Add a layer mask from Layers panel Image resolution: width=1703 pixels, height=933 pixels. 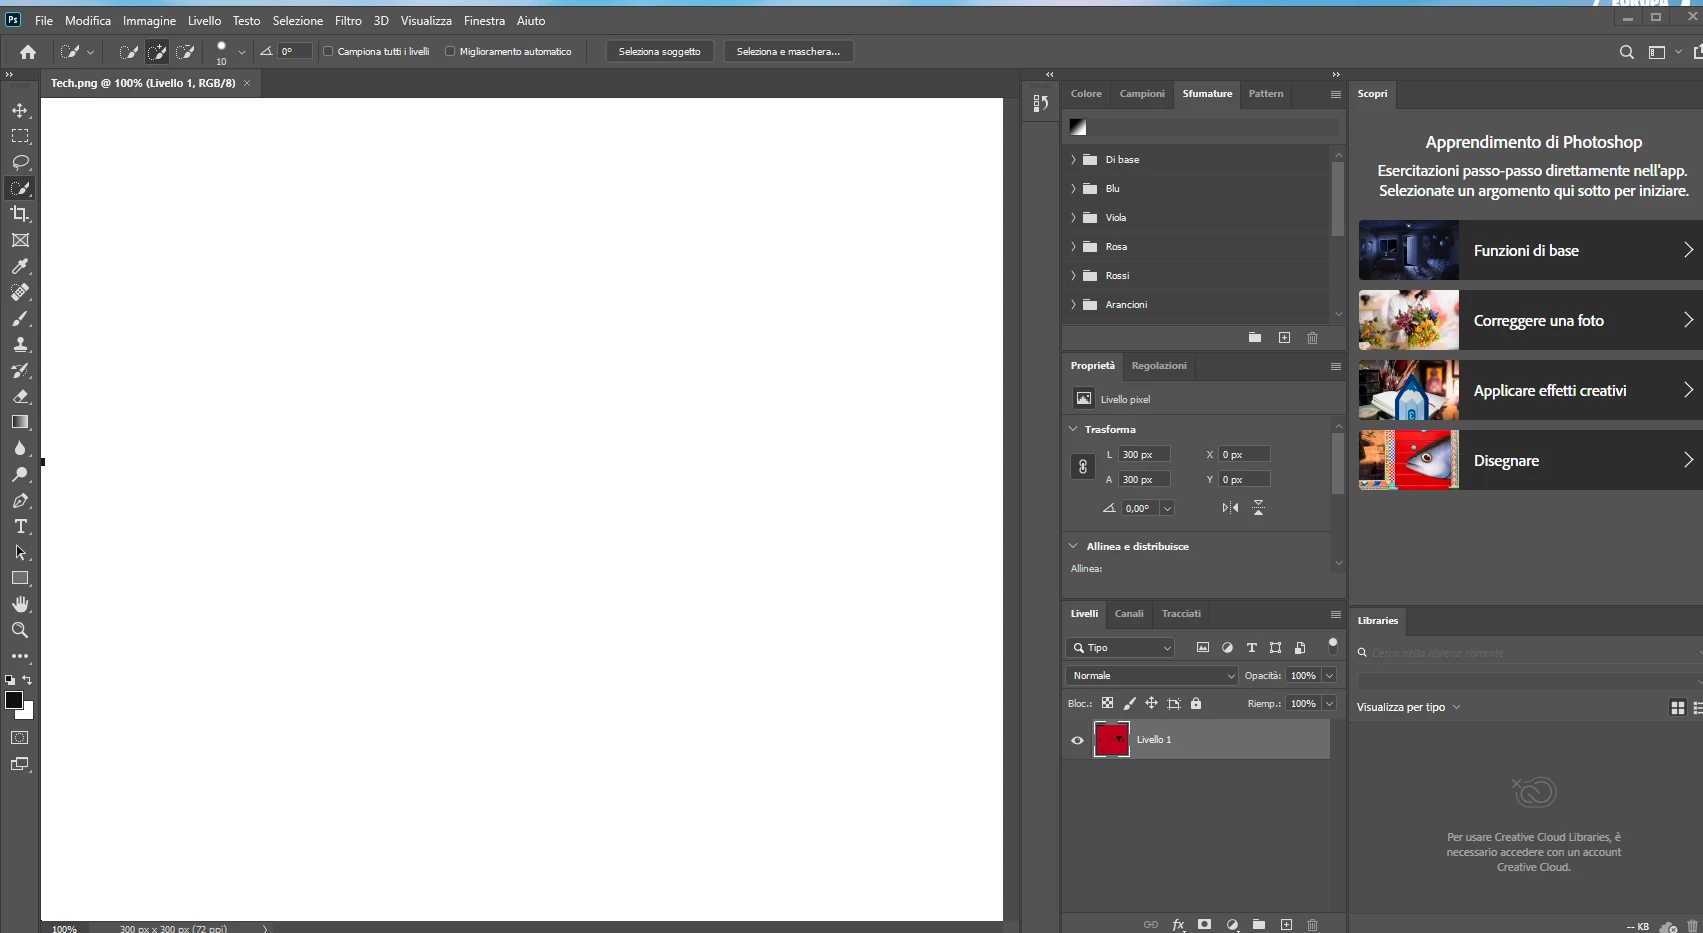pos(1205,925)
